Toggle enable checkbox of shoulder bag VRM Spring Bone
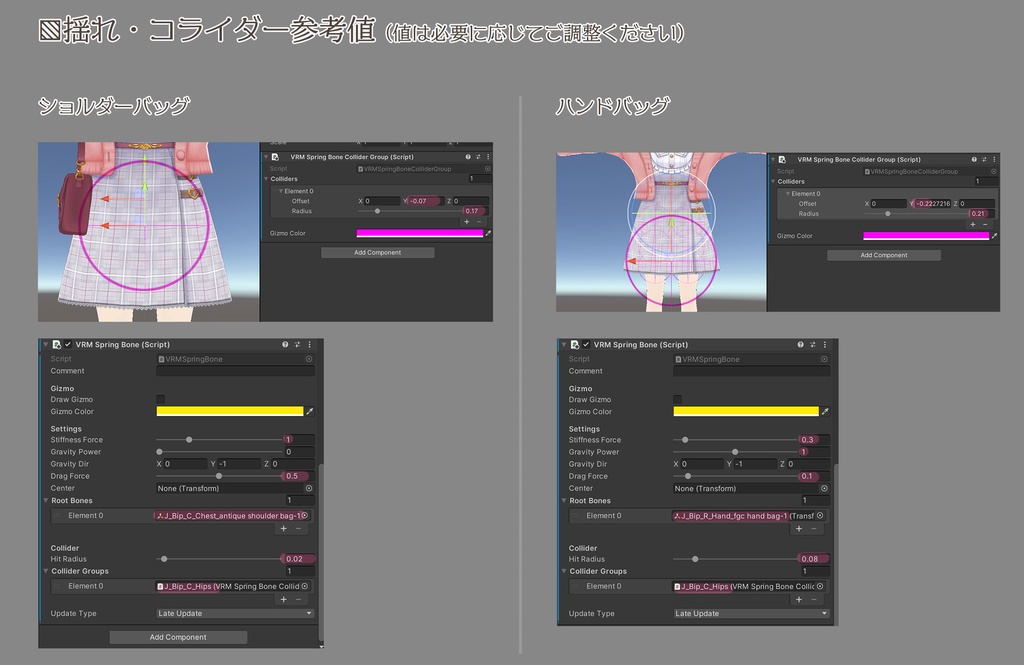 (x=68, y=344)
